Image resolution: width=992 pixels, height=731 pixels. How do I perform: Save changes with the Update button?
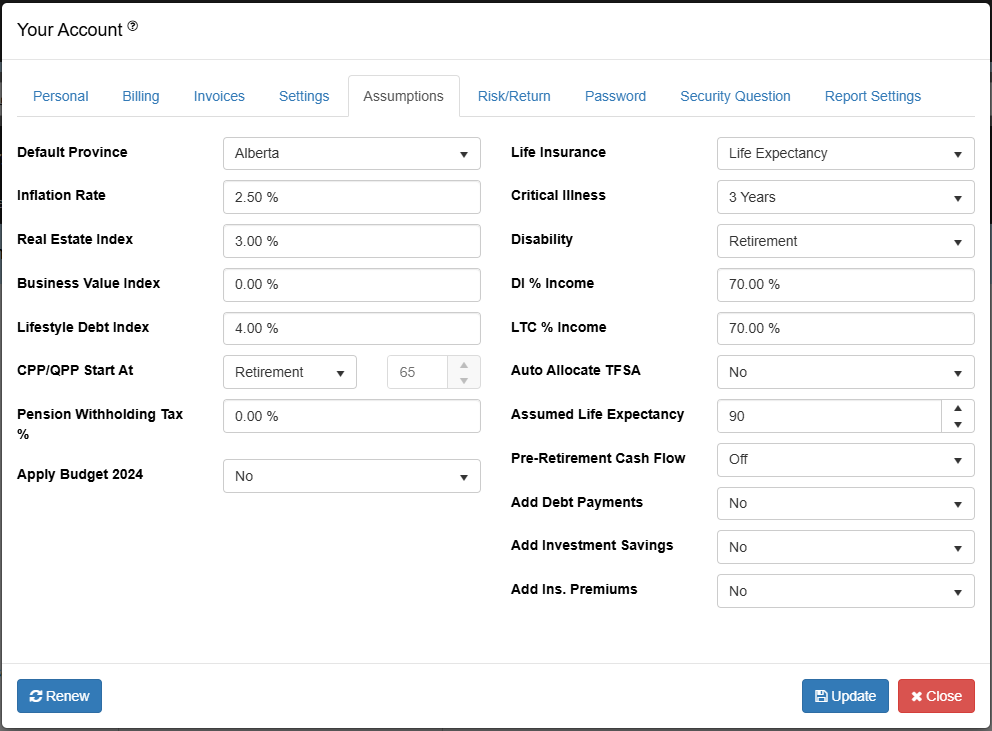point(845,696)
